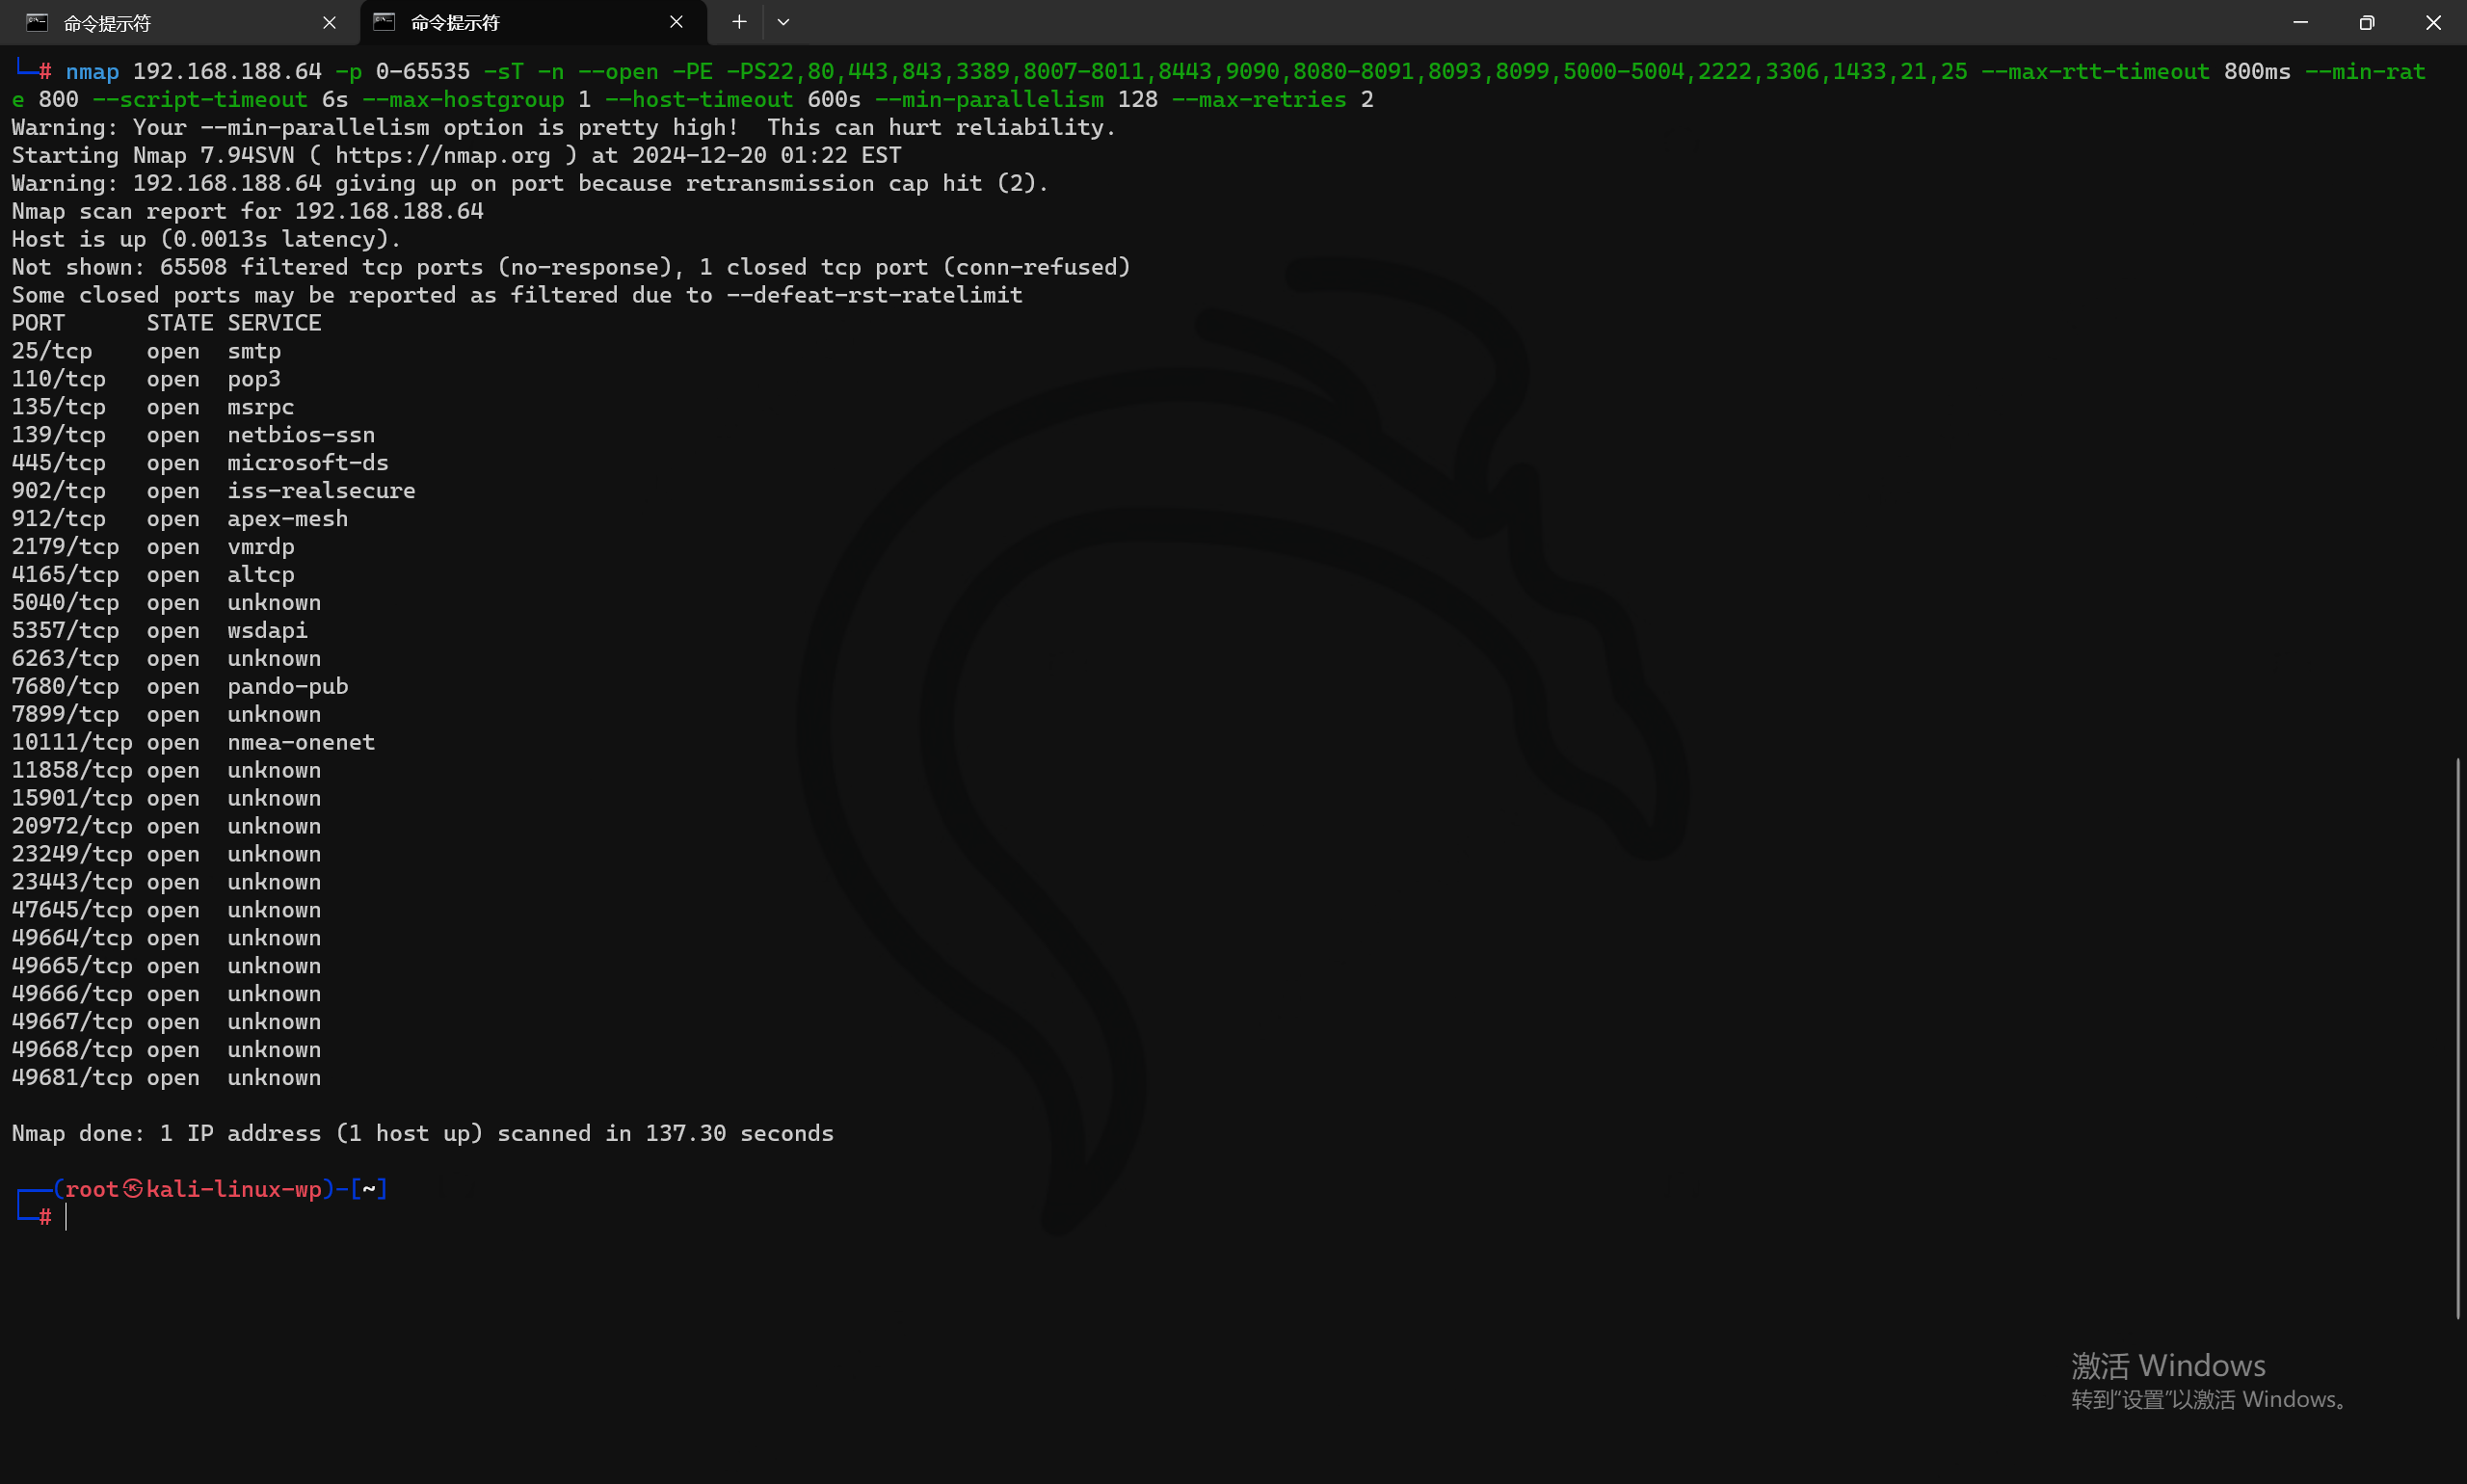Click the root㉿kali-linux-wp prompt text

pyautogui.click(x=193, y=1188)
